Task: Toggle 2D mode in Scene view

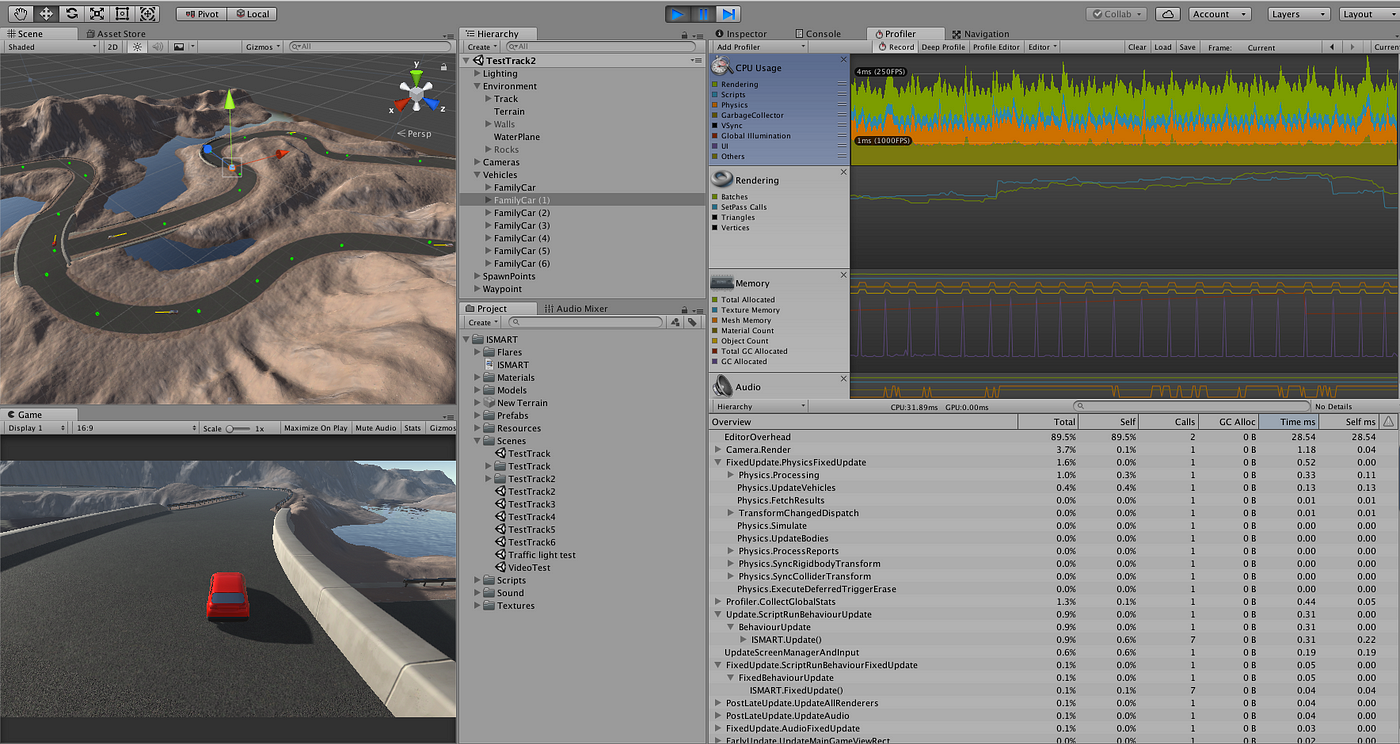Action: pos(113,47)
